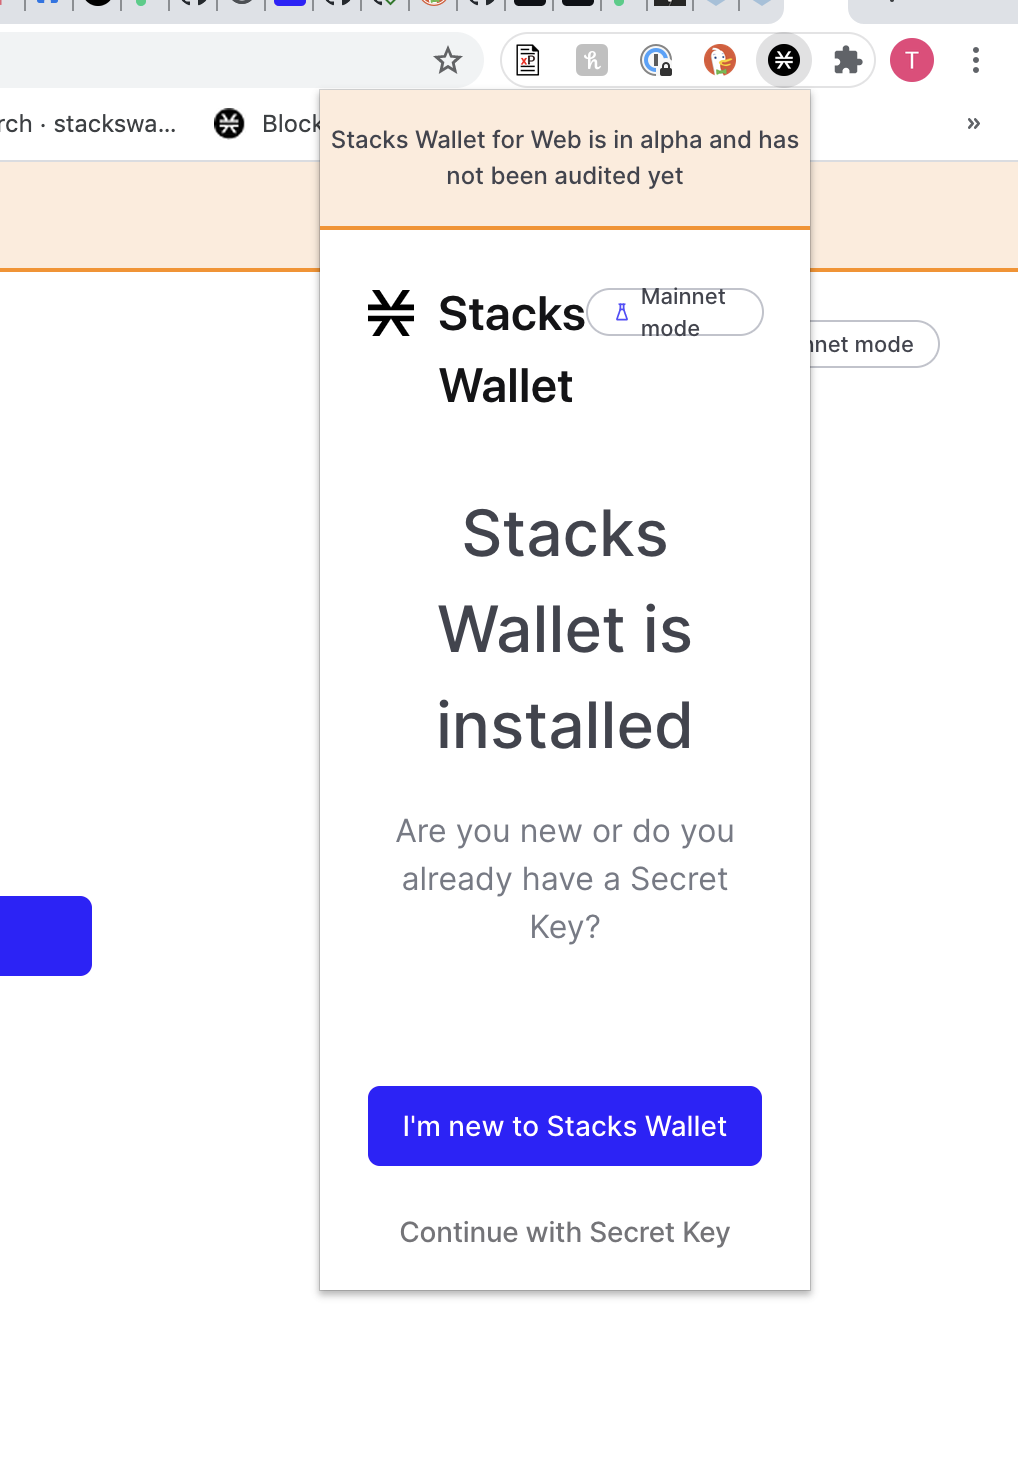The image size is (1018, 1470).
Task: Expand the bookmarks bar overflow chevron
Action: (972, 123)
